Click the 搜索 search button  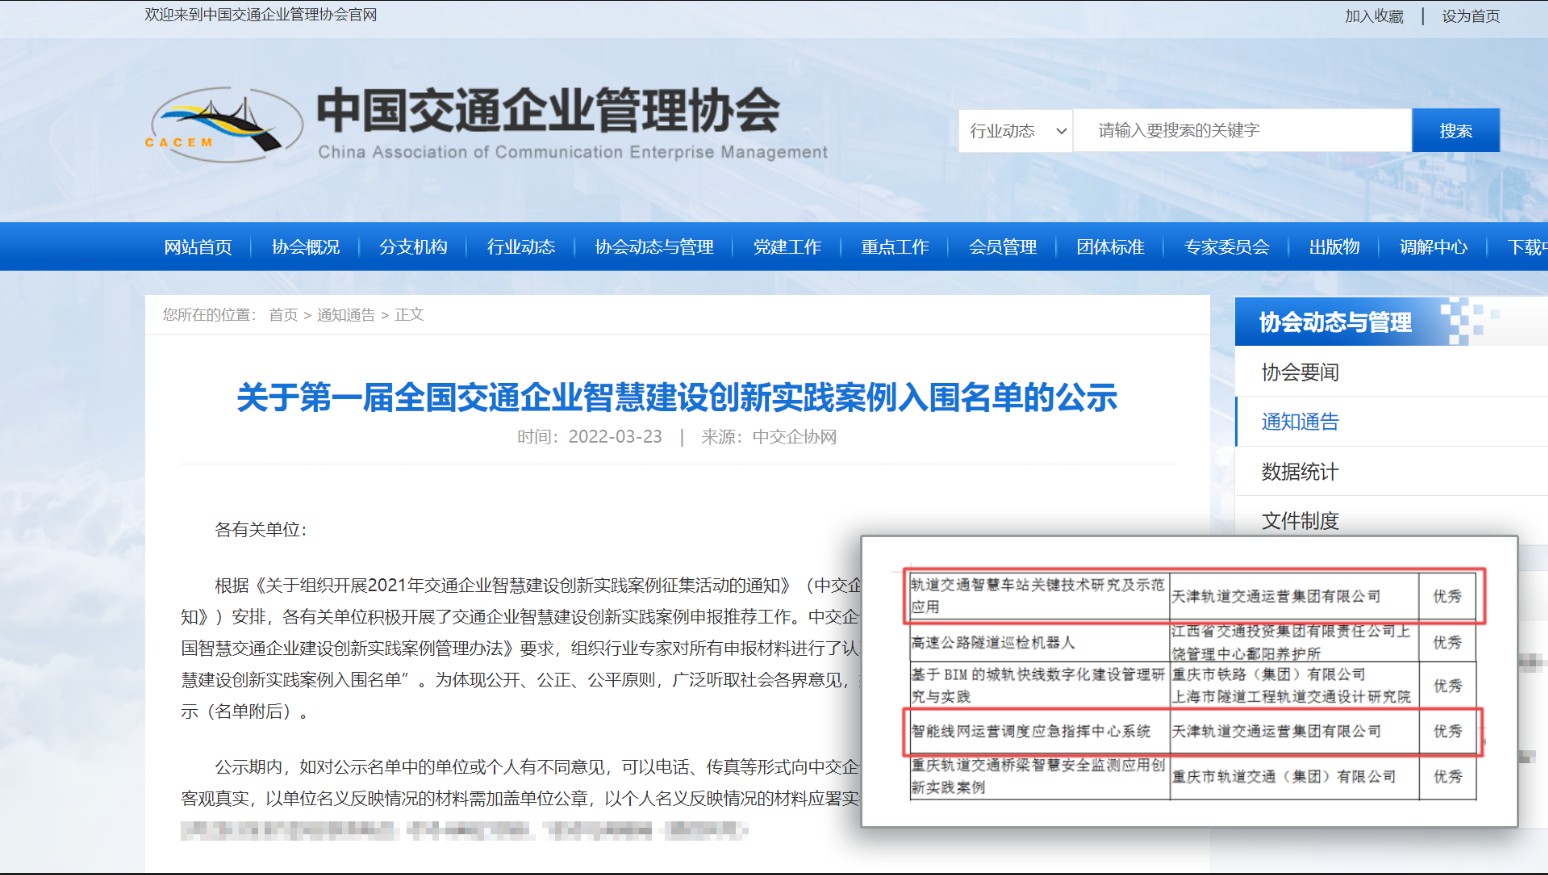coord(1456,131)
